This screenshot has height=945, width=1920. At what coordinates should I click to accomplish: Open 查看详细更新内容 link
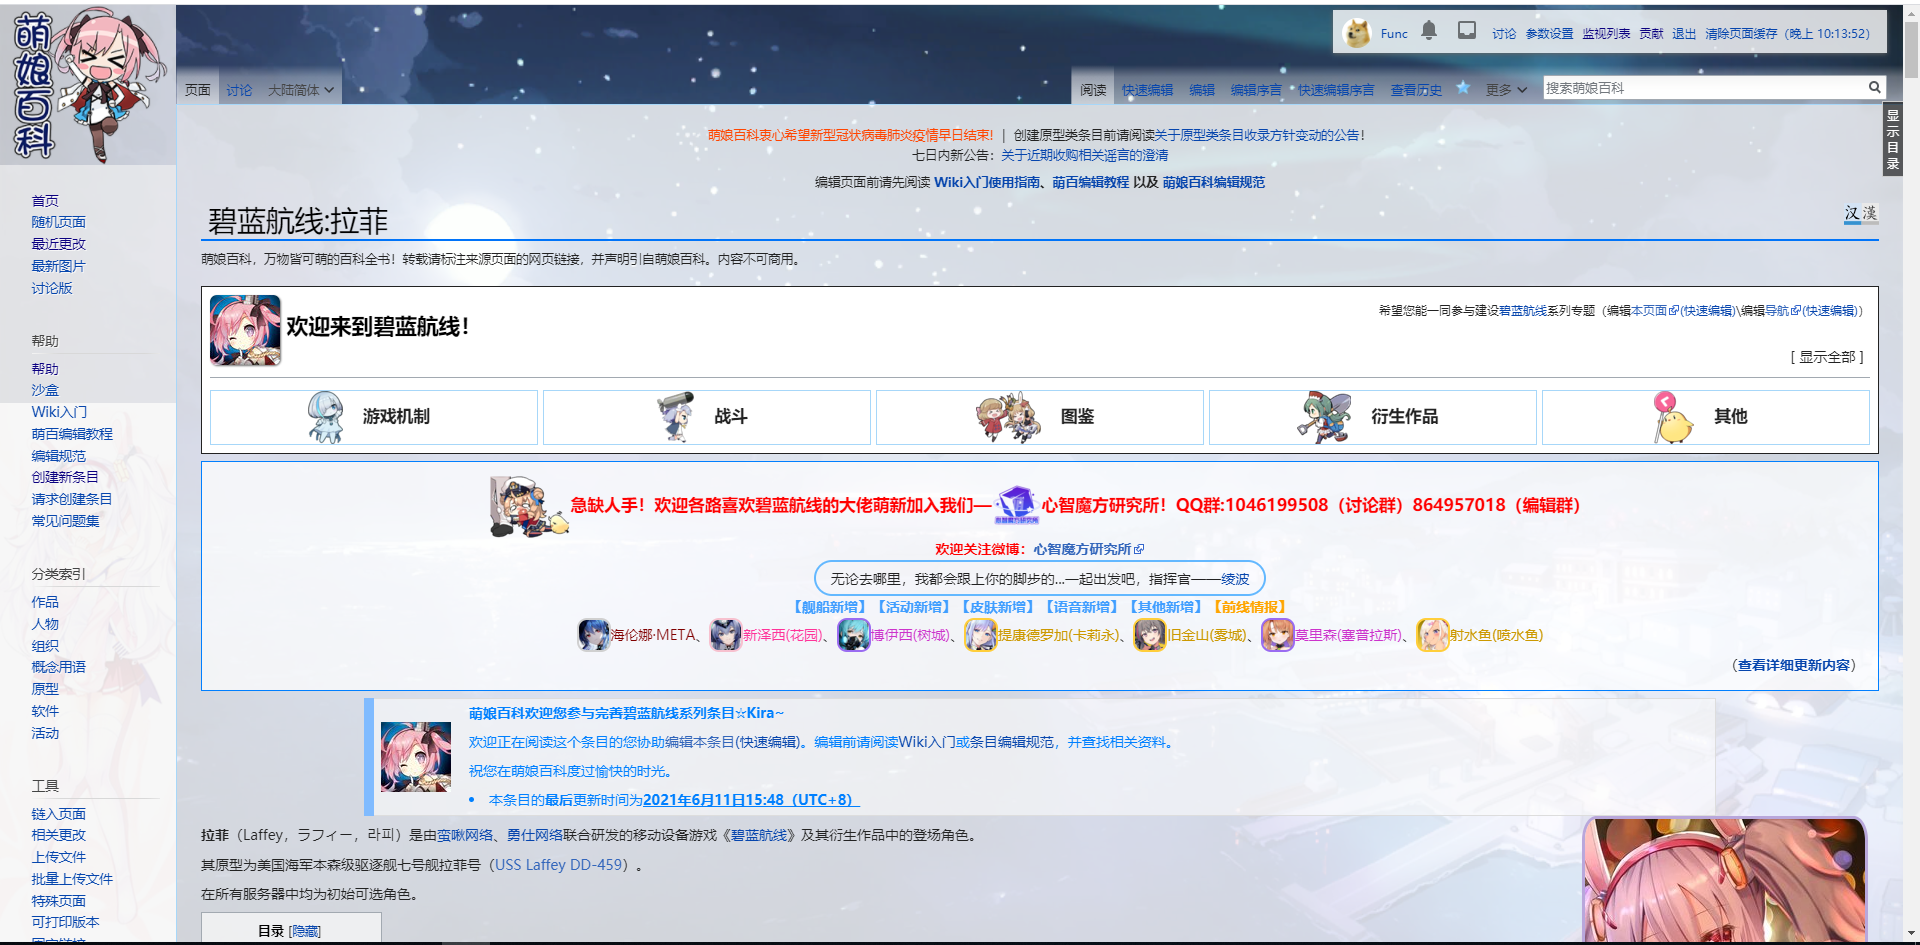click(1795, 665)
